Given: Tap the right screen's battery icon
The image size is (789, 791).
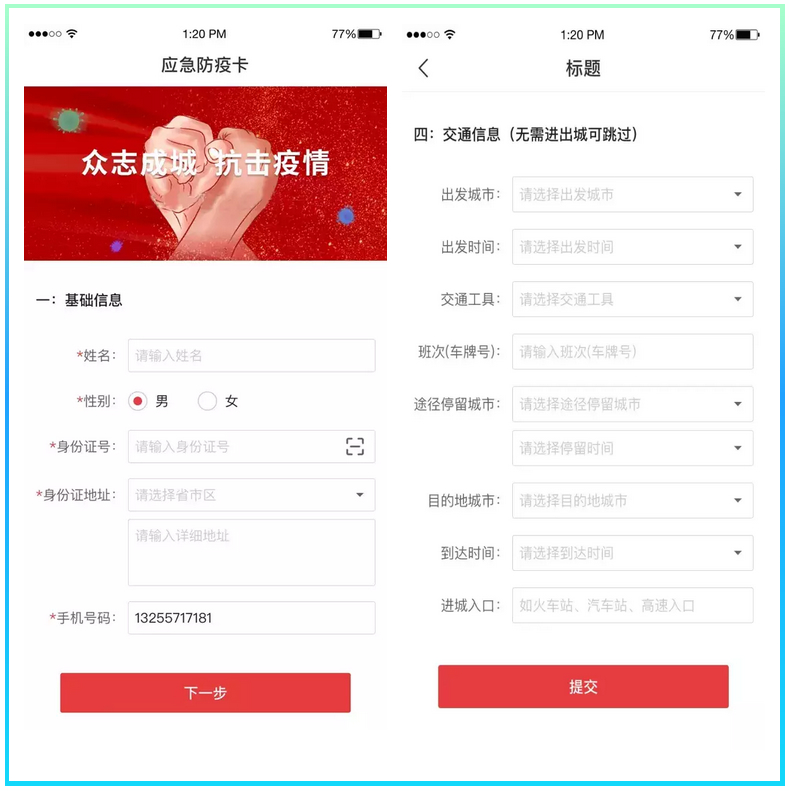Looking at the screenshot, I should coord(747,35).
